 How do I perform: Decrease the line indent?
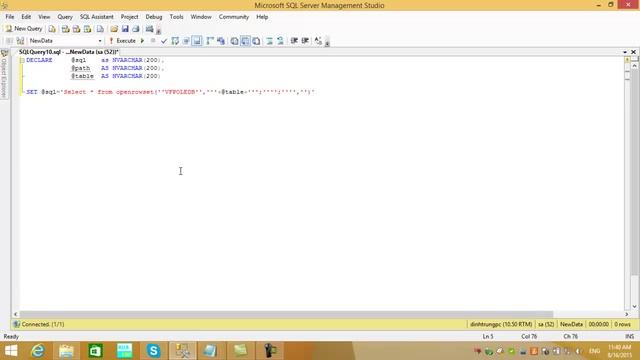(294, 41)
